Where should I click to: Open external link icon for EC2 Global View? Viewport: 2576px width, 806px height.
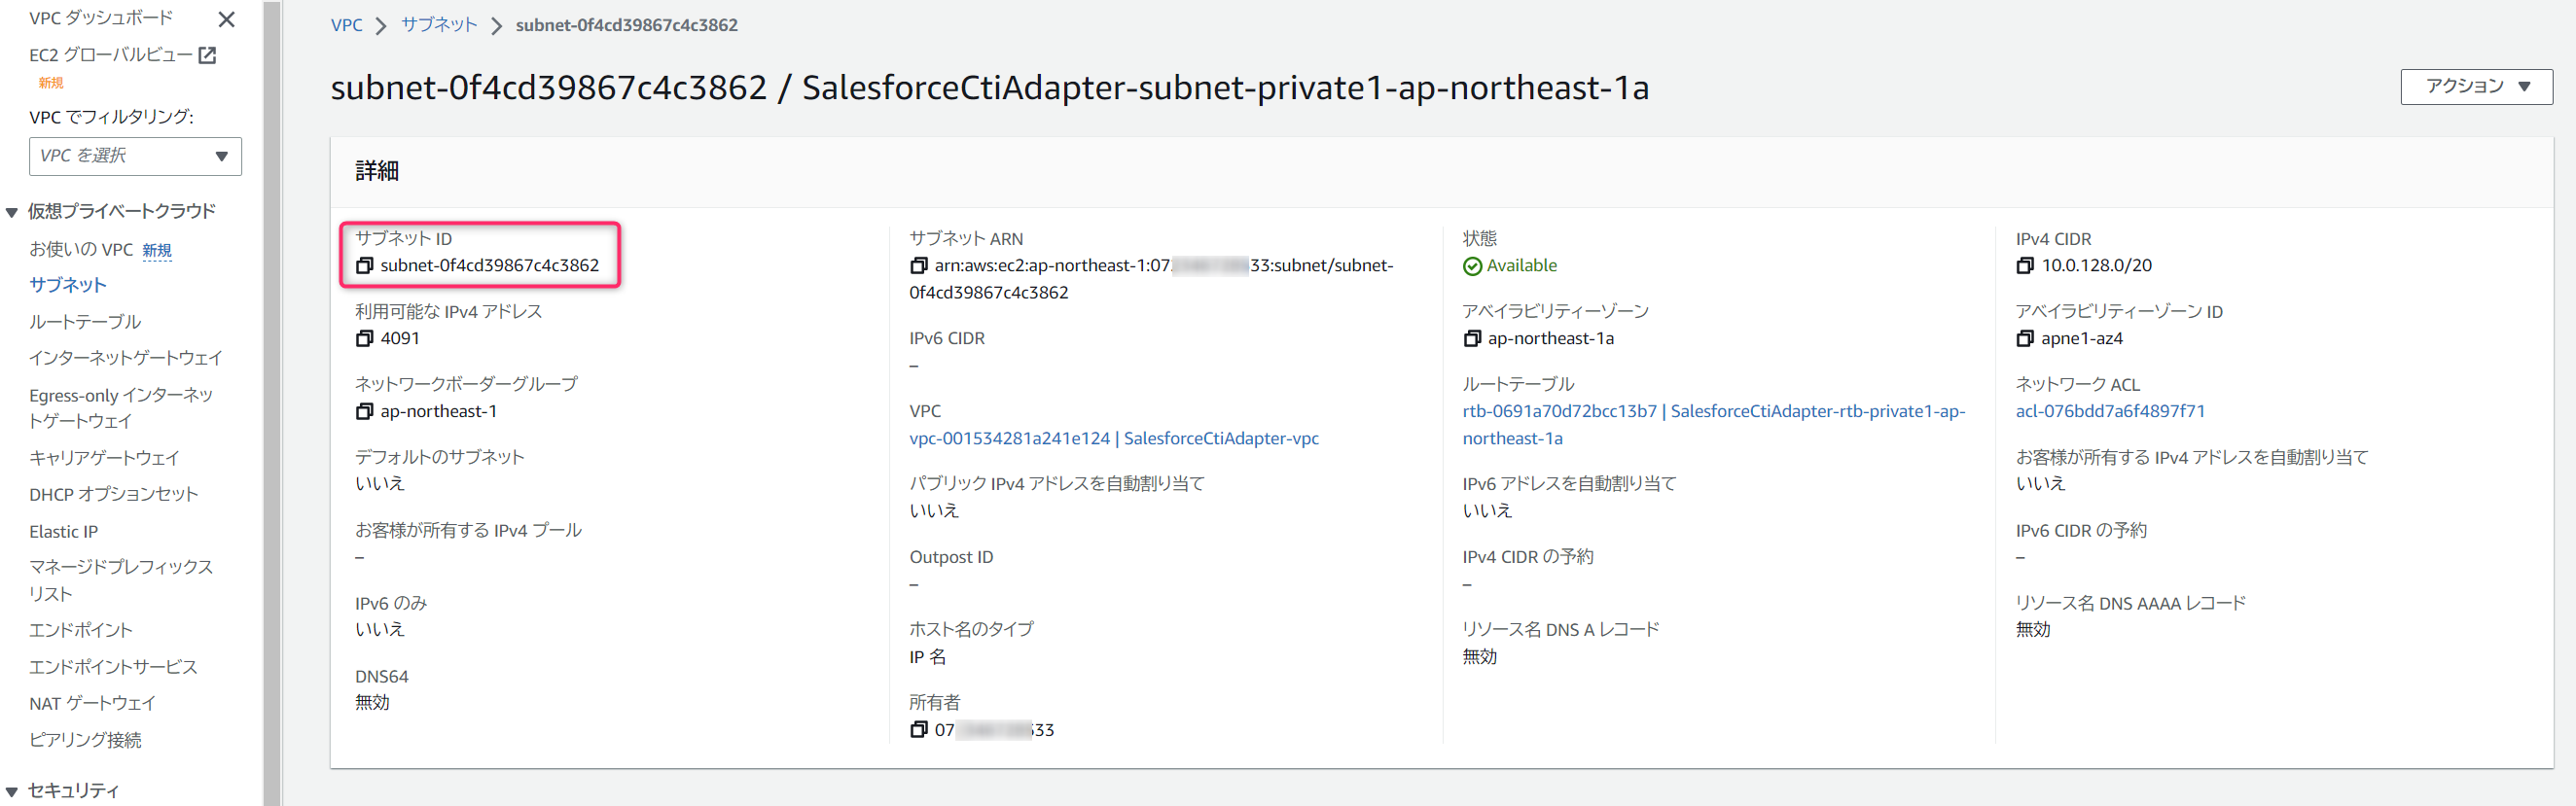[207, 55]
